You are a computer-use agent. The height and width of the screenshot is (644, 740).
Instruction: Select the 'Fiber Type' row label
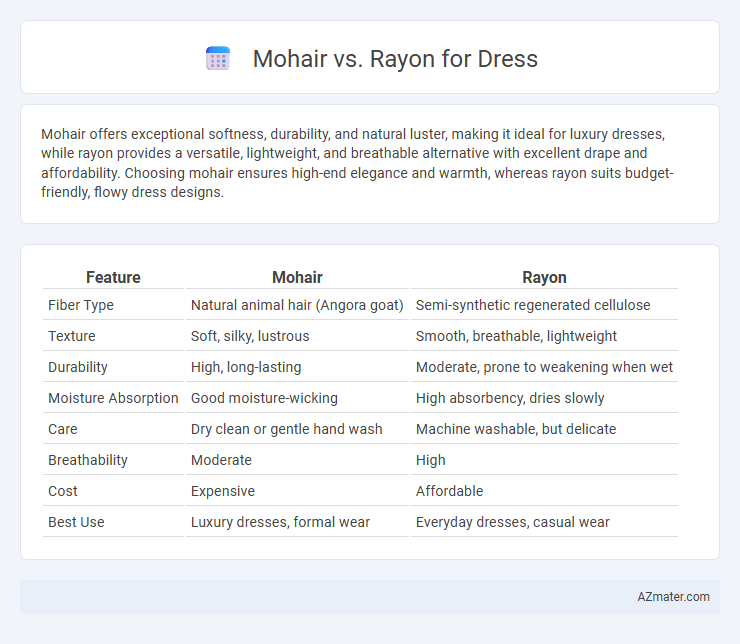click(x=81, y=305)
